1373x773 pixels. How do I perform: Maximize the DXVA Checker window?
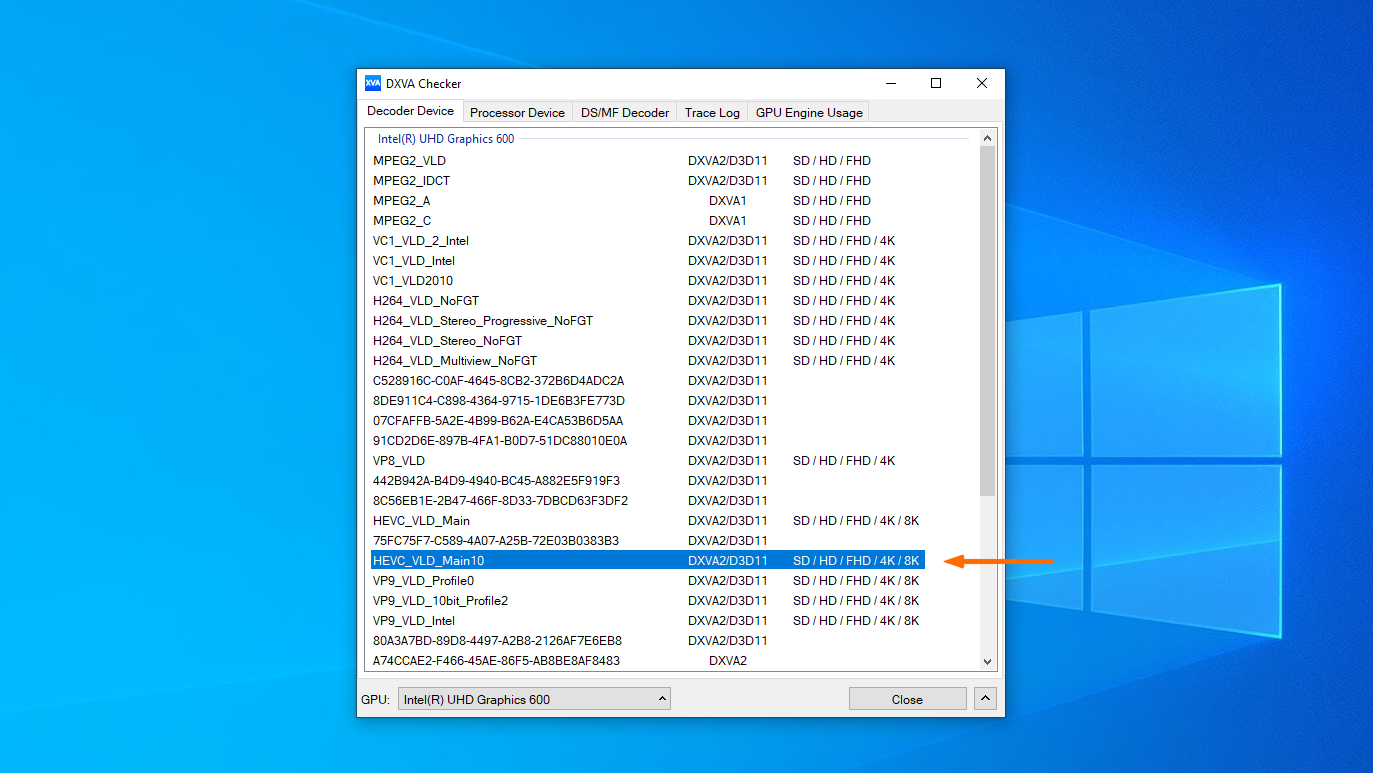coord(936,84)
